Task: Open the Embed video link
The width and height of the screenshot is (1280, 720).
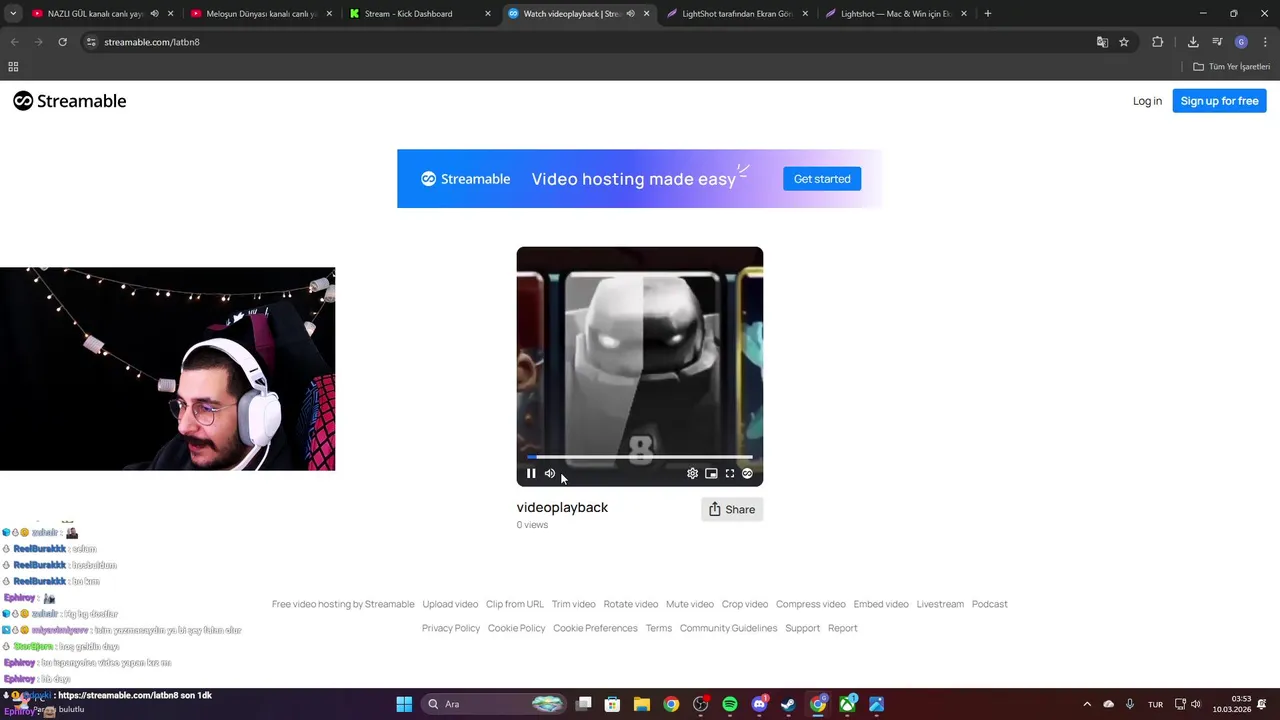Action: pyautogui.click(x=881, y=604)
